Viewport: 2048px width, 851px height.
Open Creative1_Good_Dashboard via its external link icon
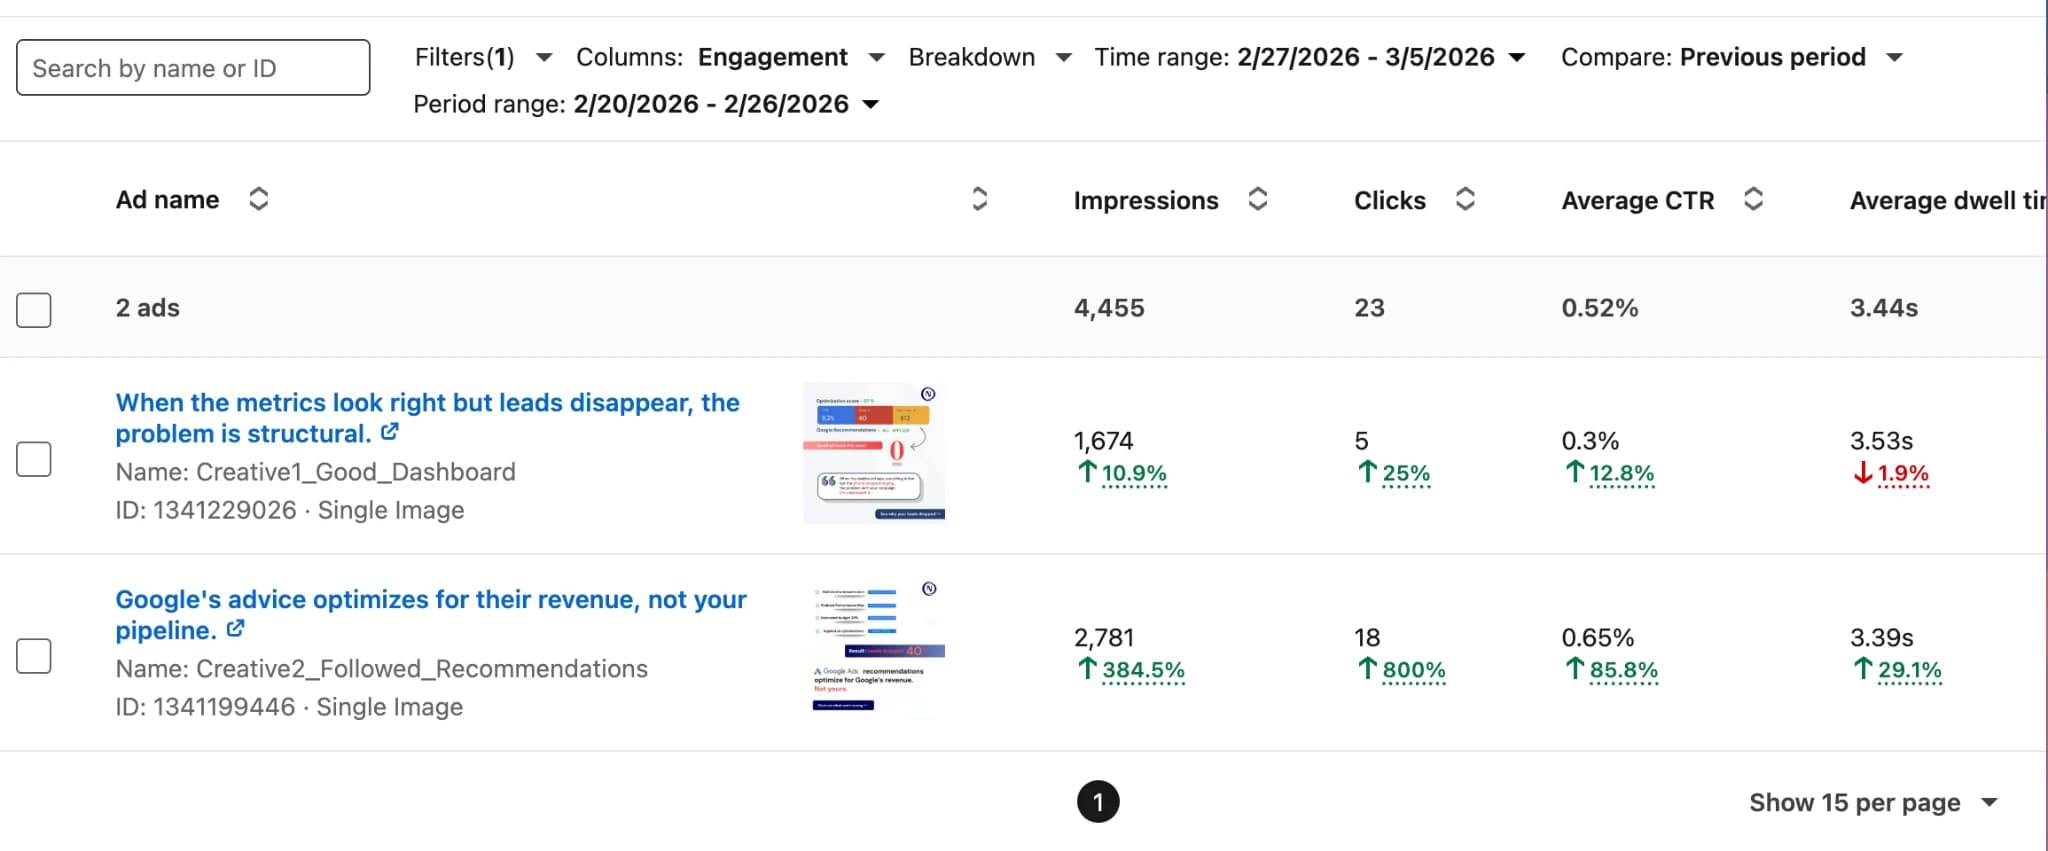390,433
